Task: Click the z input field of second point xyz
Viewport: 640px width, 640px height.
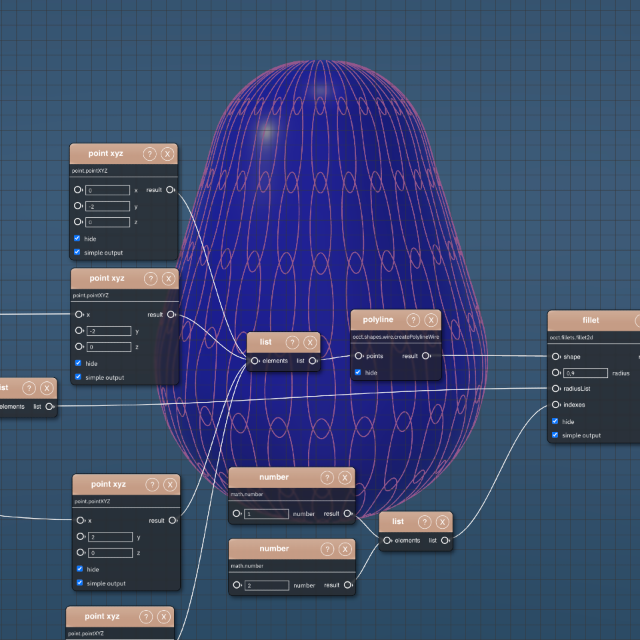Action: pos(109,347)
